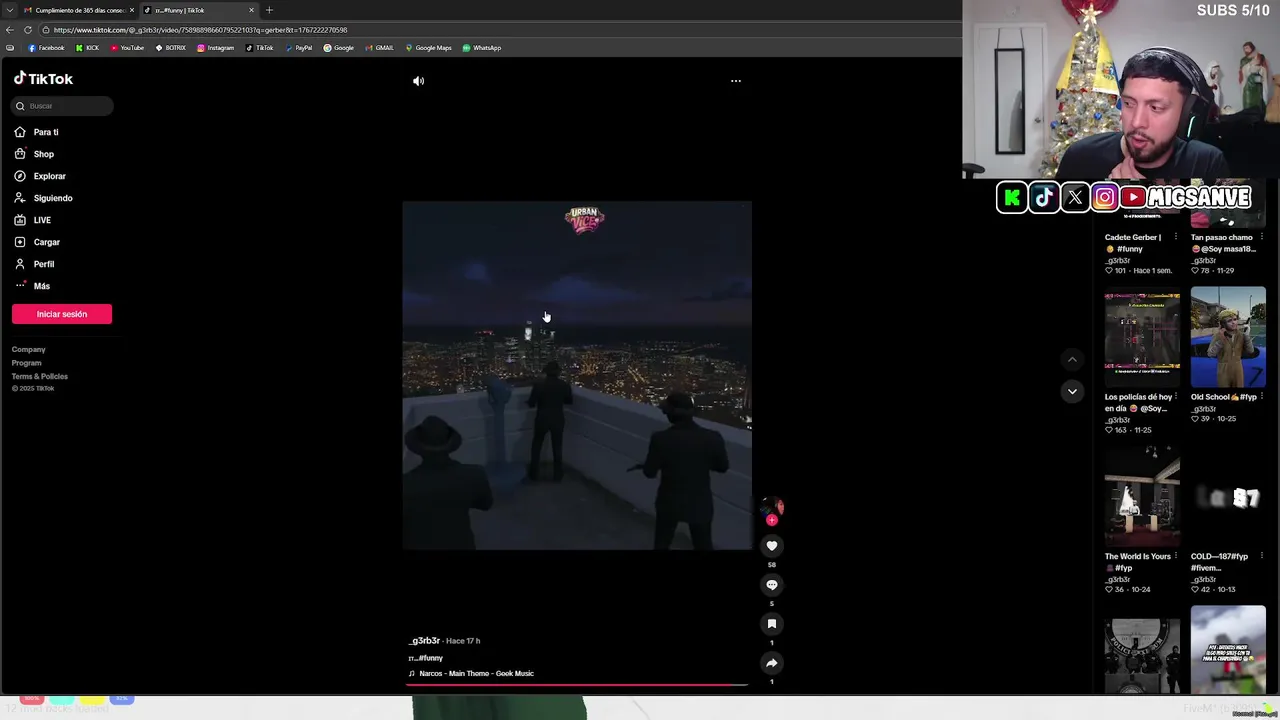This screenshot has height=720, width=1280.
Task: Open the Los policías dé hoy video thumbnail
Action: (x=1142, y=337)
